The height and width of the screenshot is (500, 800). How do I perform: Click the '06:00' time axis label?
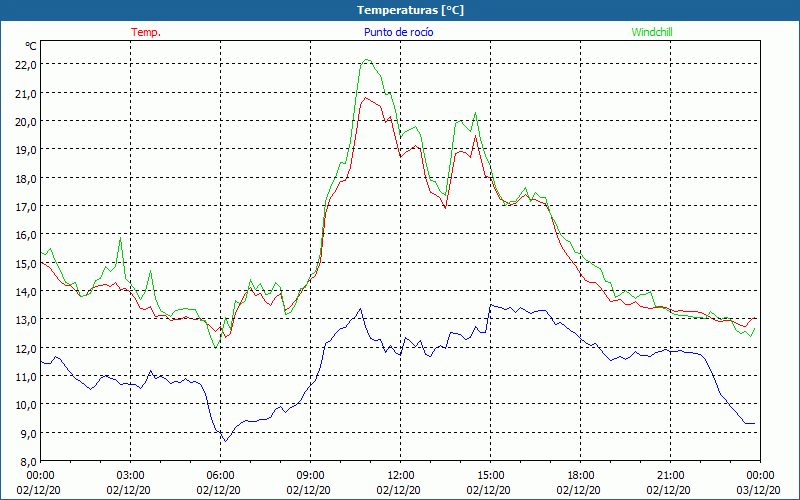pyautogui.click(x=220, y=476)
